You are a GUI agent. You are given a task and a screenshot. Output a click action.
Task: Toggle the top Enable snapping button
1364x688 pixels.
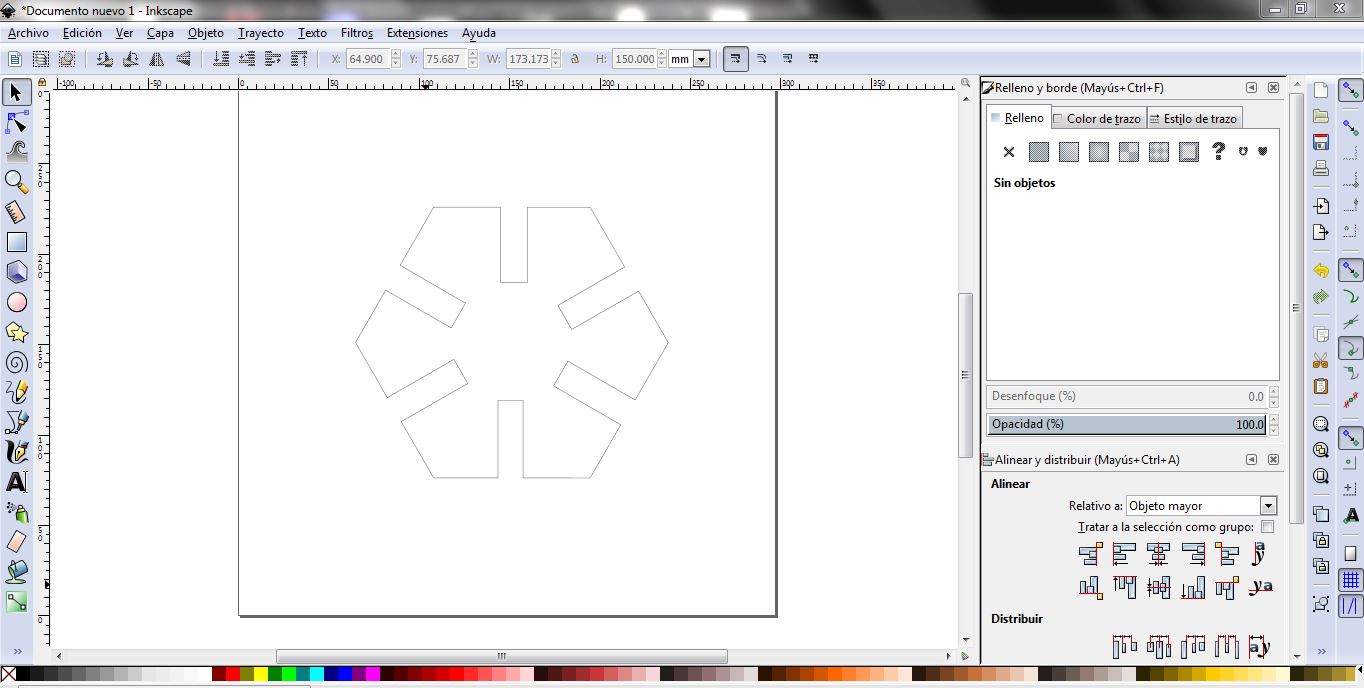pyautogui.click(x=1351, y=90)
